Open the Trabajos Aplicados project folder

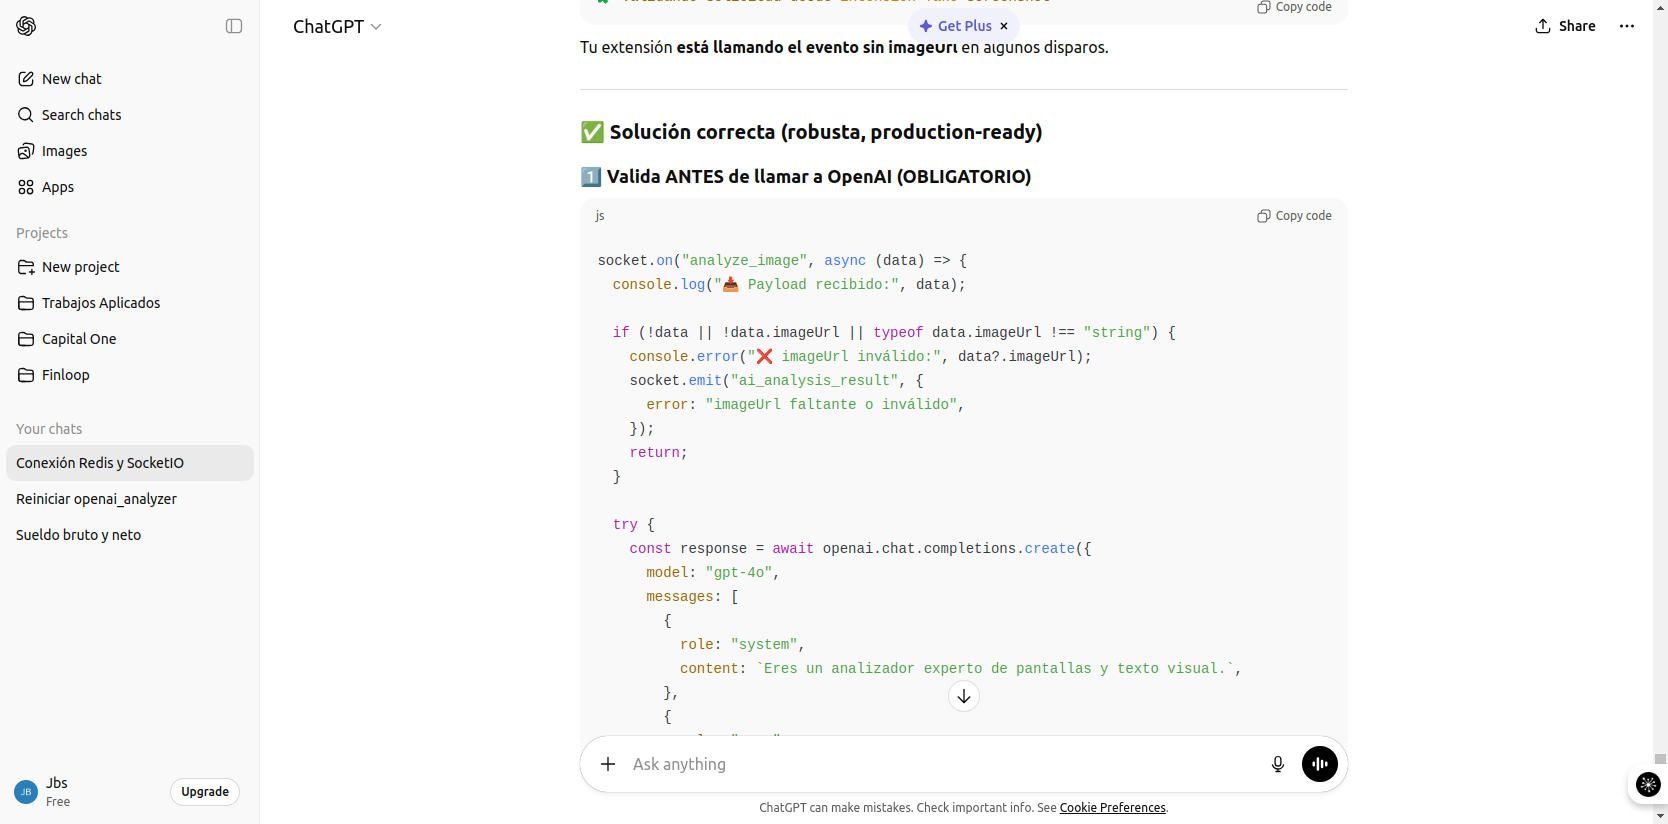tap(100, 303)
